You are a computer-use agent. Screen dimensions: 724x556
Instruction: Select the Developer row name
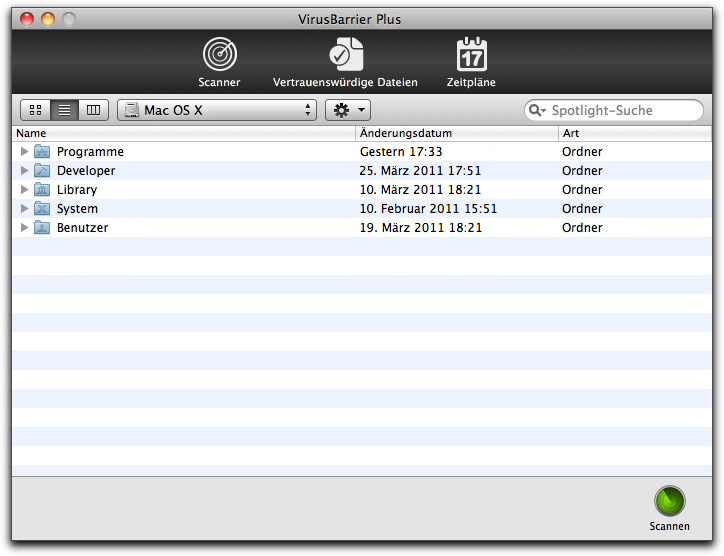click(x=86, y=171)
